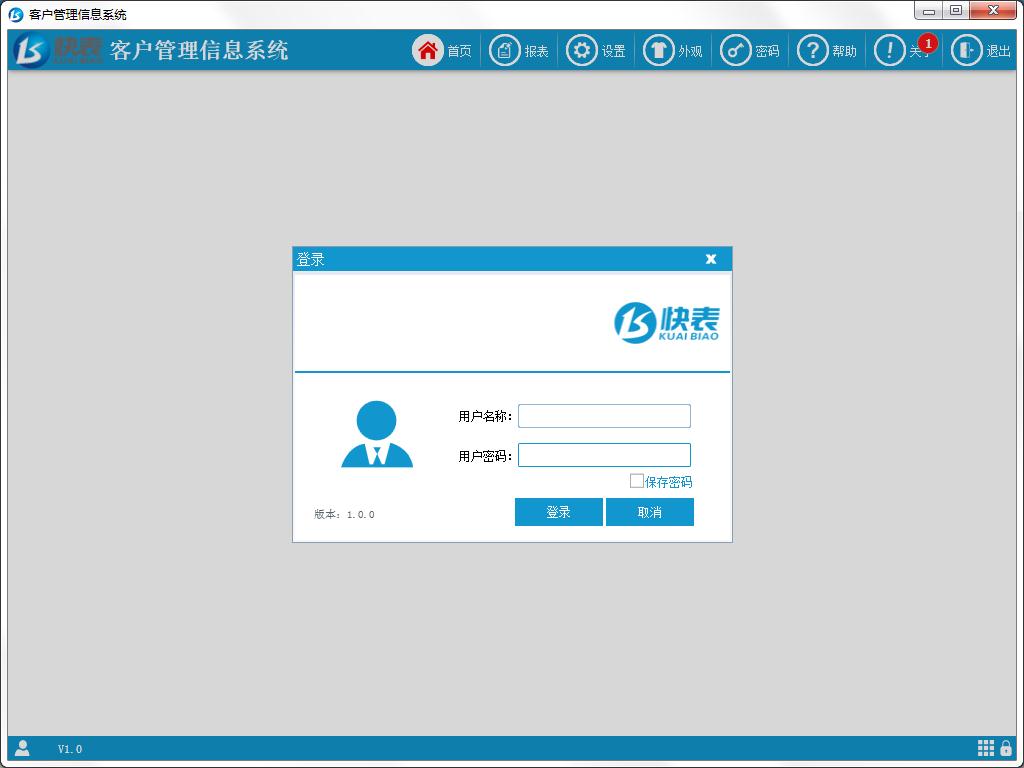Close the main application window
This screenshot has height=768, width=1024.
click(x=993, y=10)
